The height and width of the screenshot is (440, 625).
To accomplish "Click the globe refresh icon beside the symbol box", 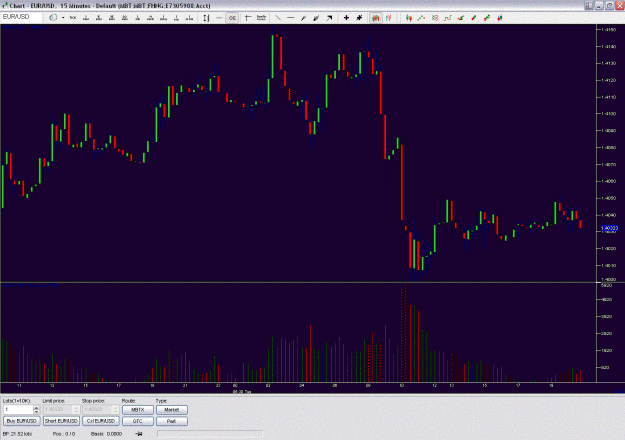I will [x=53, y=18].
